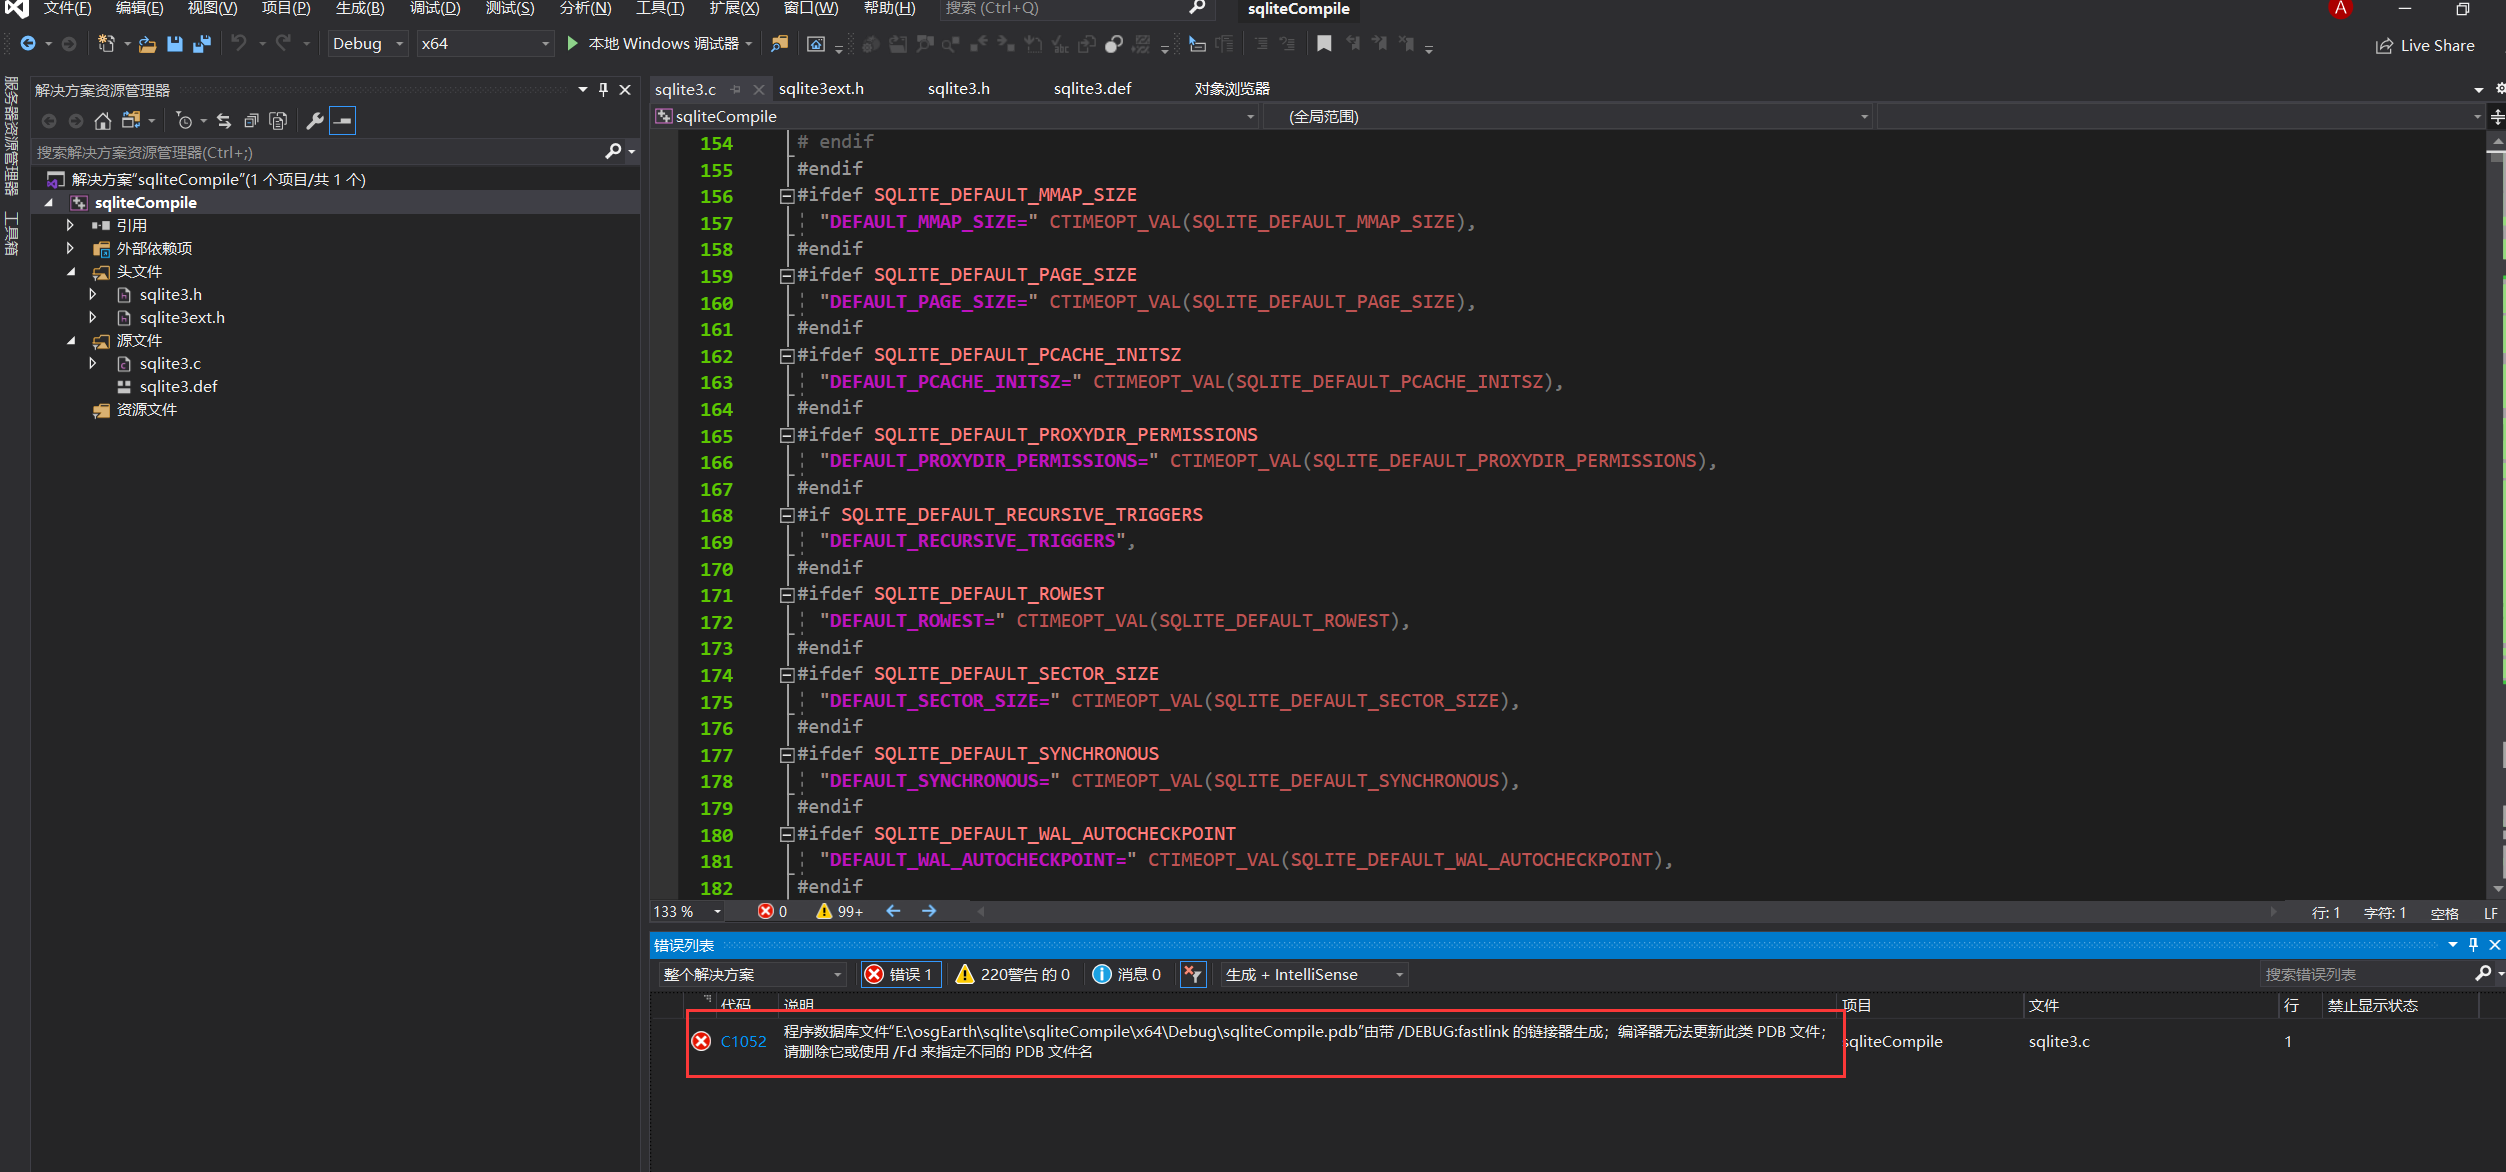Viewport: 2506px width, 1172px height.
Task: Open Find in Files via magnifier icon
Action: [x=780, y=43]
